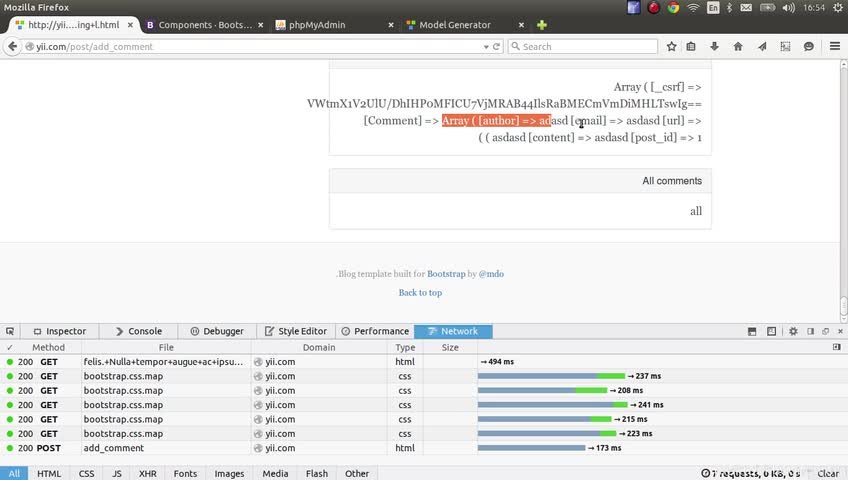The width and height of the screenshot is (848, 480).
Task: Switch to the Console tab
Action: [x=139, y=331]
